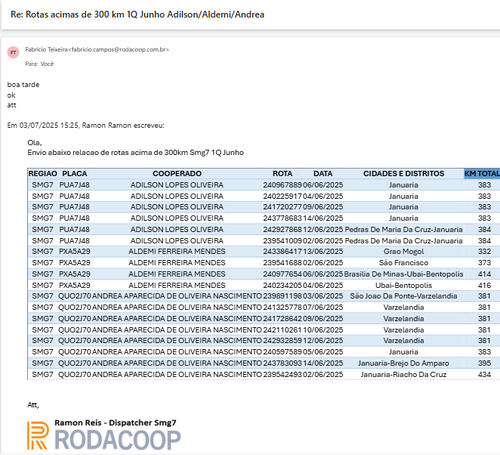Click sender email fabricio.campos@rodacoop.com.br
This screenshot has height=455, width=500.
tap(120, 50)
